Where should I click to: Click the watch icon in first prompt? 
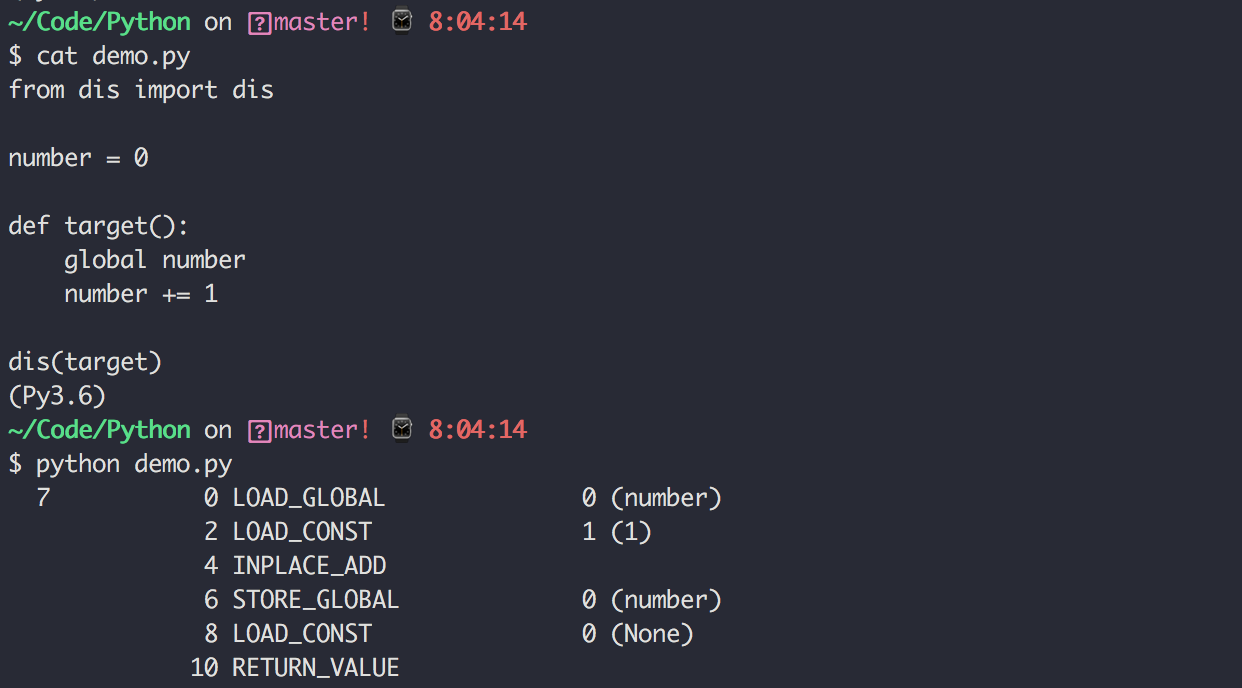tap(402, 21)
